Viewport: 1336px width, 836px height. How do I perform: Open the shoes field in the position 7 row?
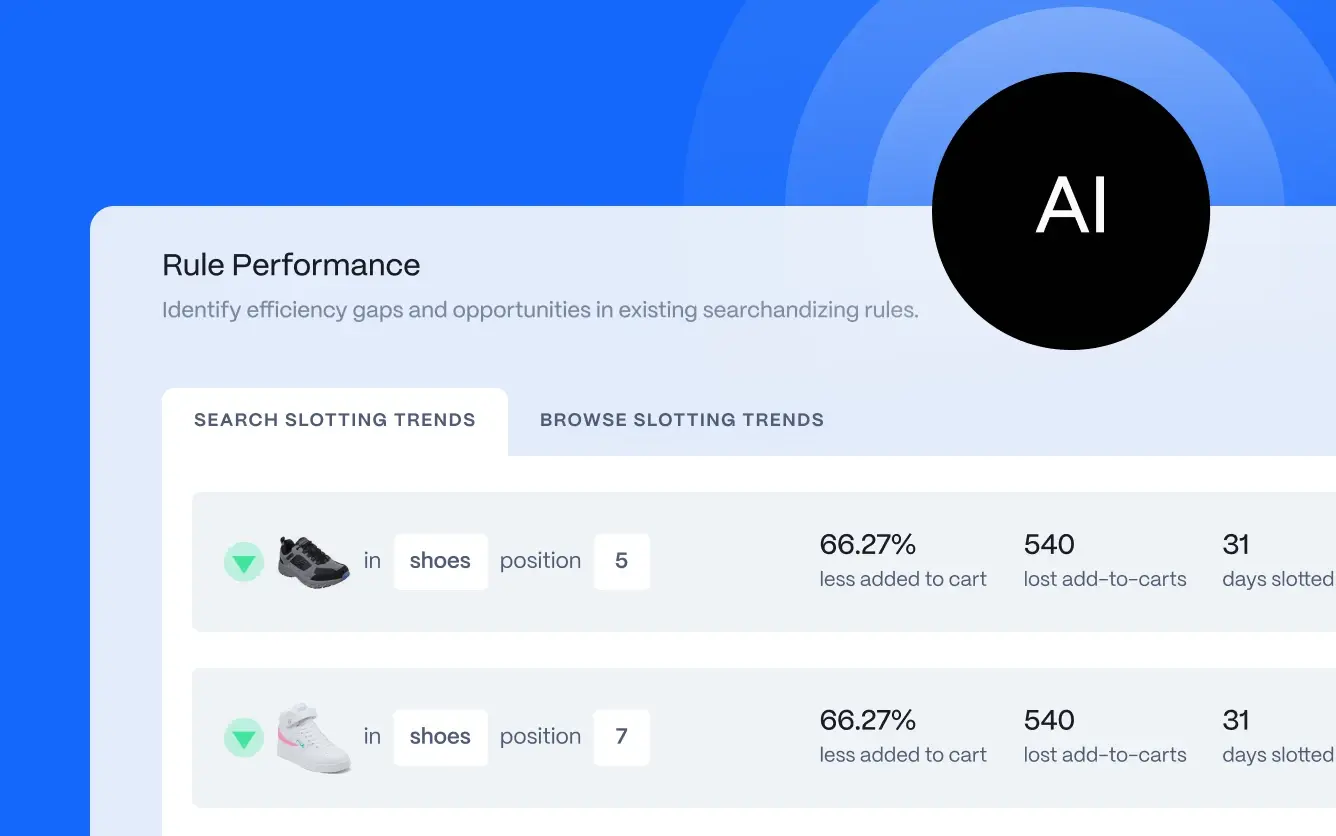(440, 737)
